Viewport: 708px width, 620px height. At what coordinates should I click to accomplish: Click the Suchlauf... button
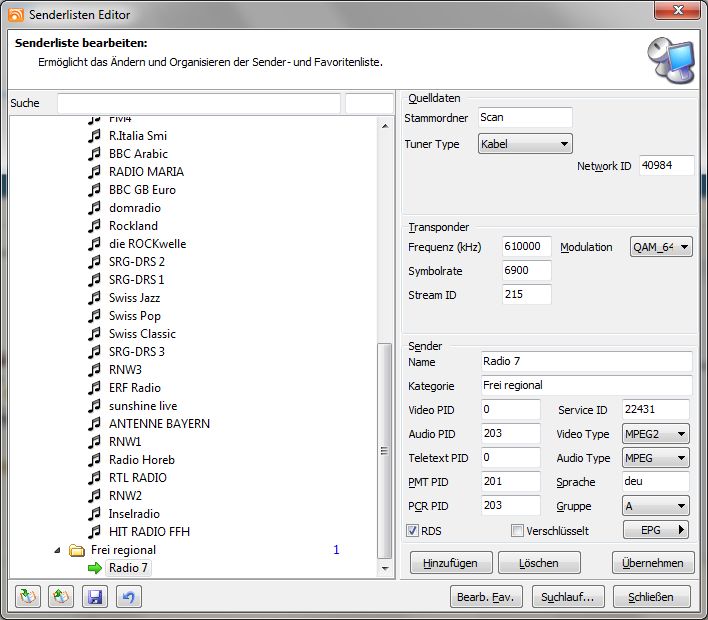coord(567,597)
